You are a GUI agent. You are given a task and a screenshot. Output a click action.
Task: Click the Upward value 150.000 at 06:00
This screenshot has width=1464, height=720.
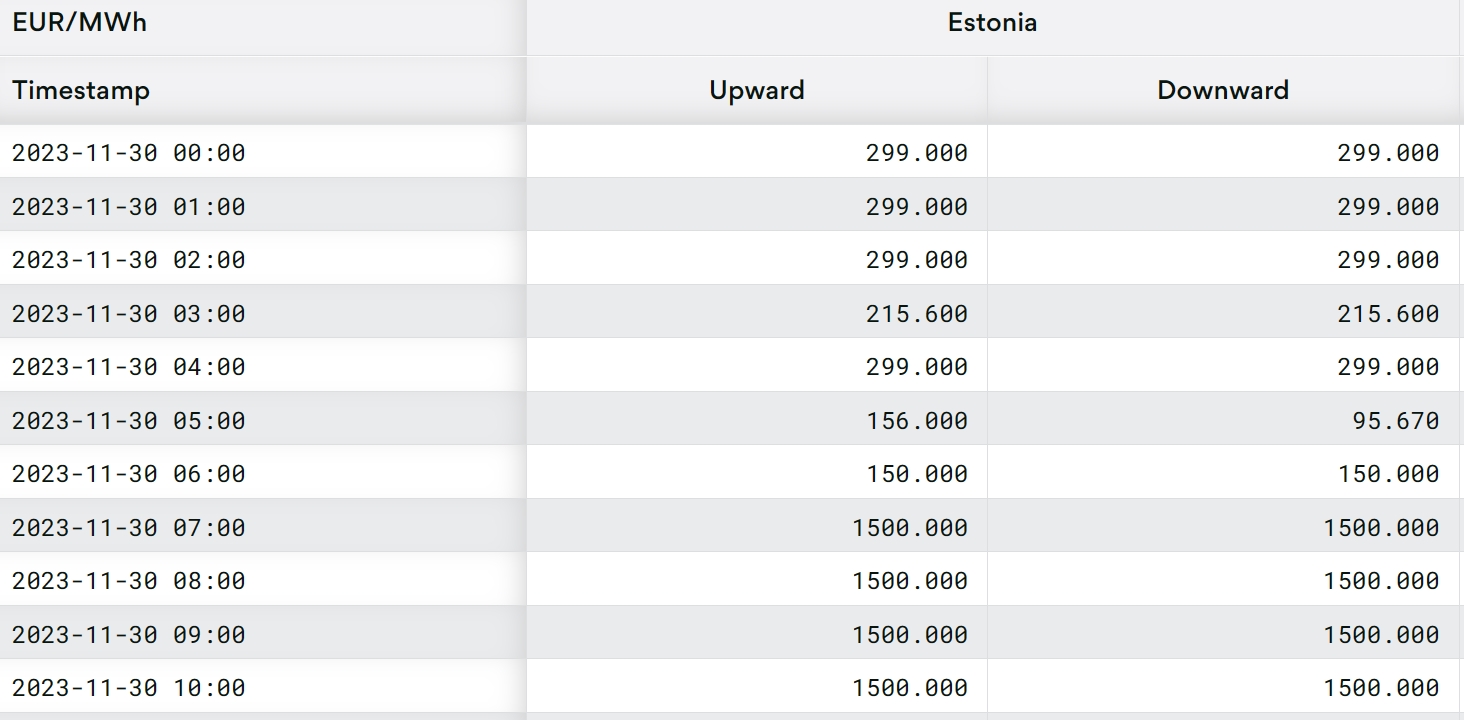click(916, 474)
